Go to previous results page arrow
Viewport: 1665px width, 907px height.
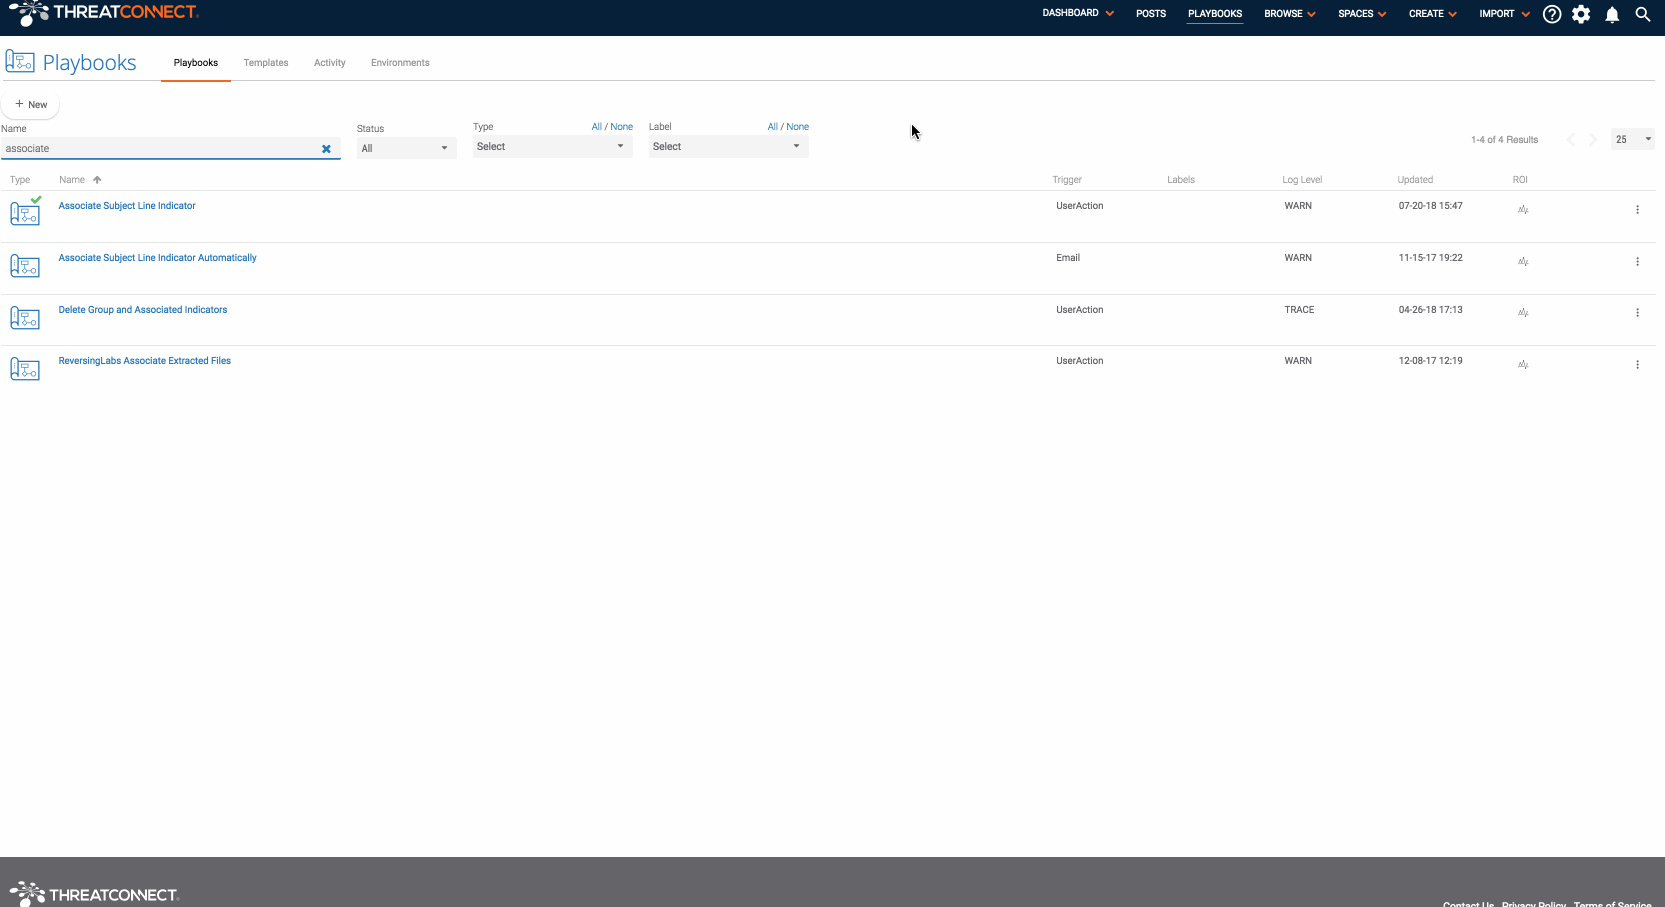tap(1570, 140)
